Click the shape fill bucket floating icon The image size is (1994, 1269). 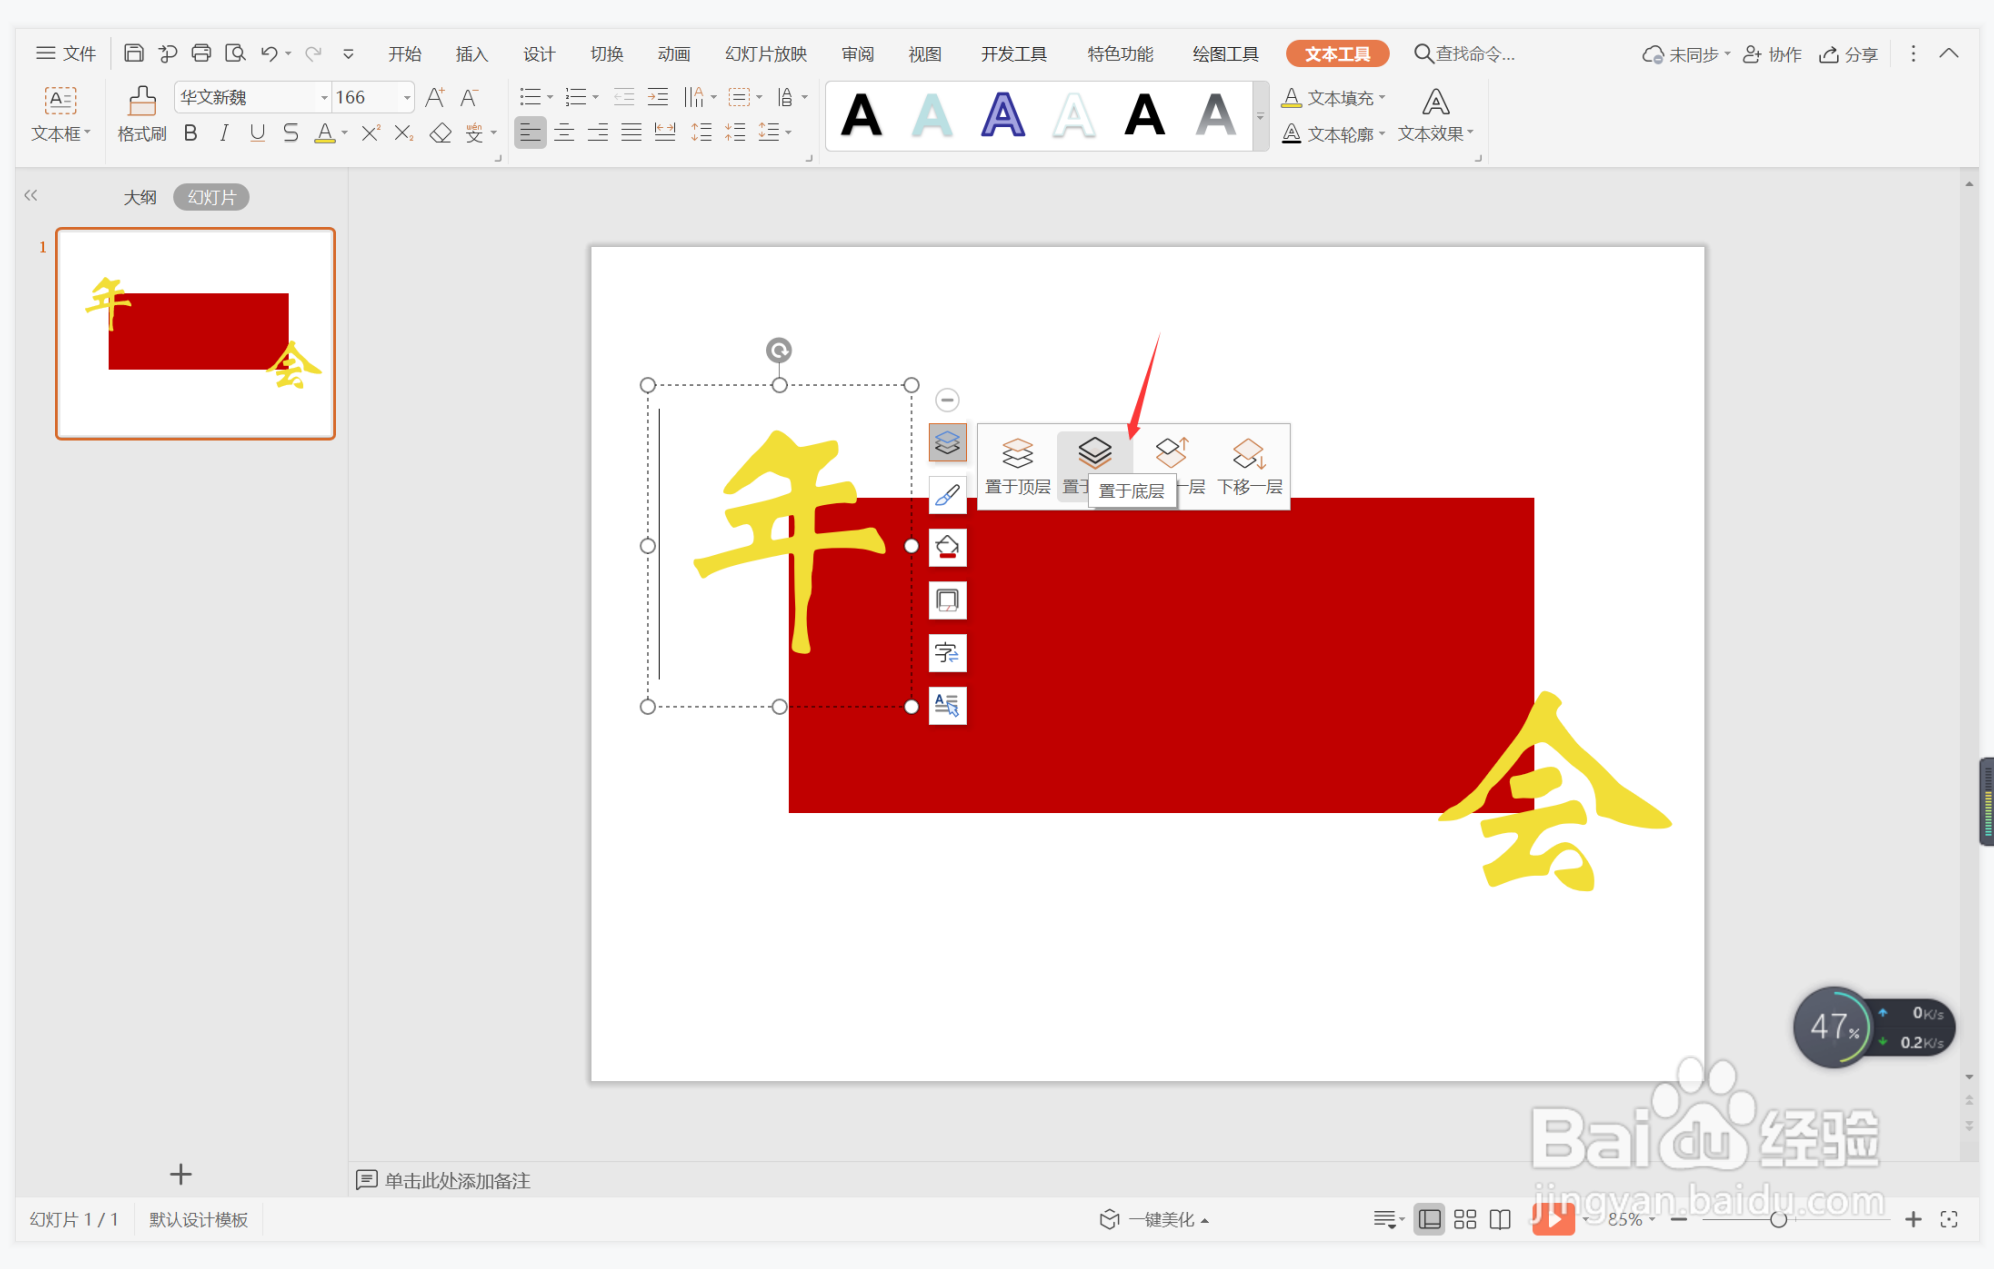click(947, 547)
